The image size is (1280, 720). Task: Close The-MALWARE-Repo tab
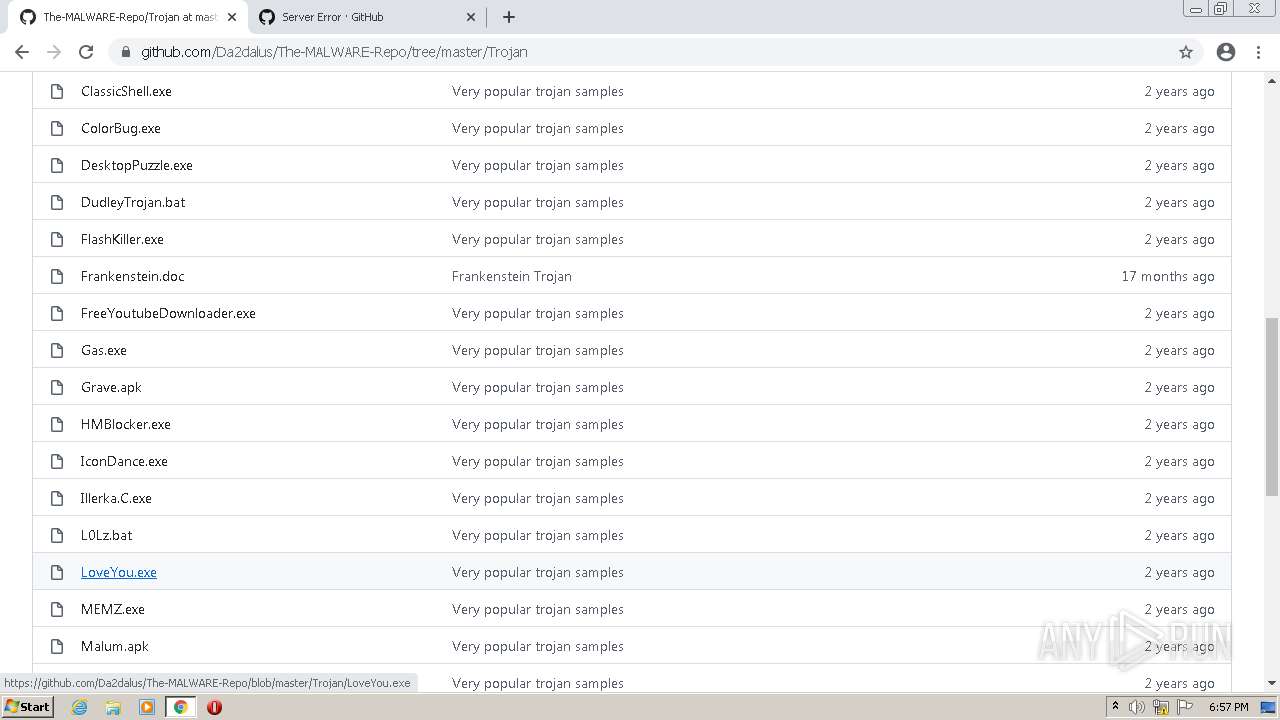tap(231, 17)
